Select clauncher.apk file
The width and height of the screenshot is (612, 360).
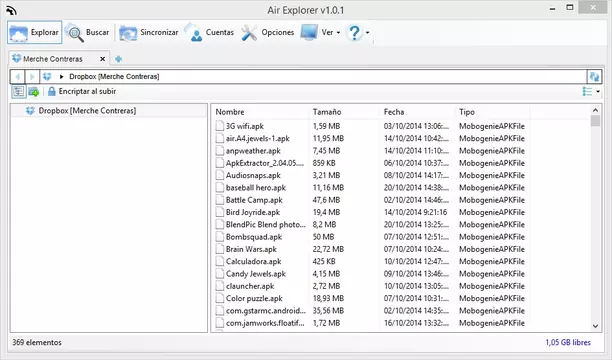point(250,286)
